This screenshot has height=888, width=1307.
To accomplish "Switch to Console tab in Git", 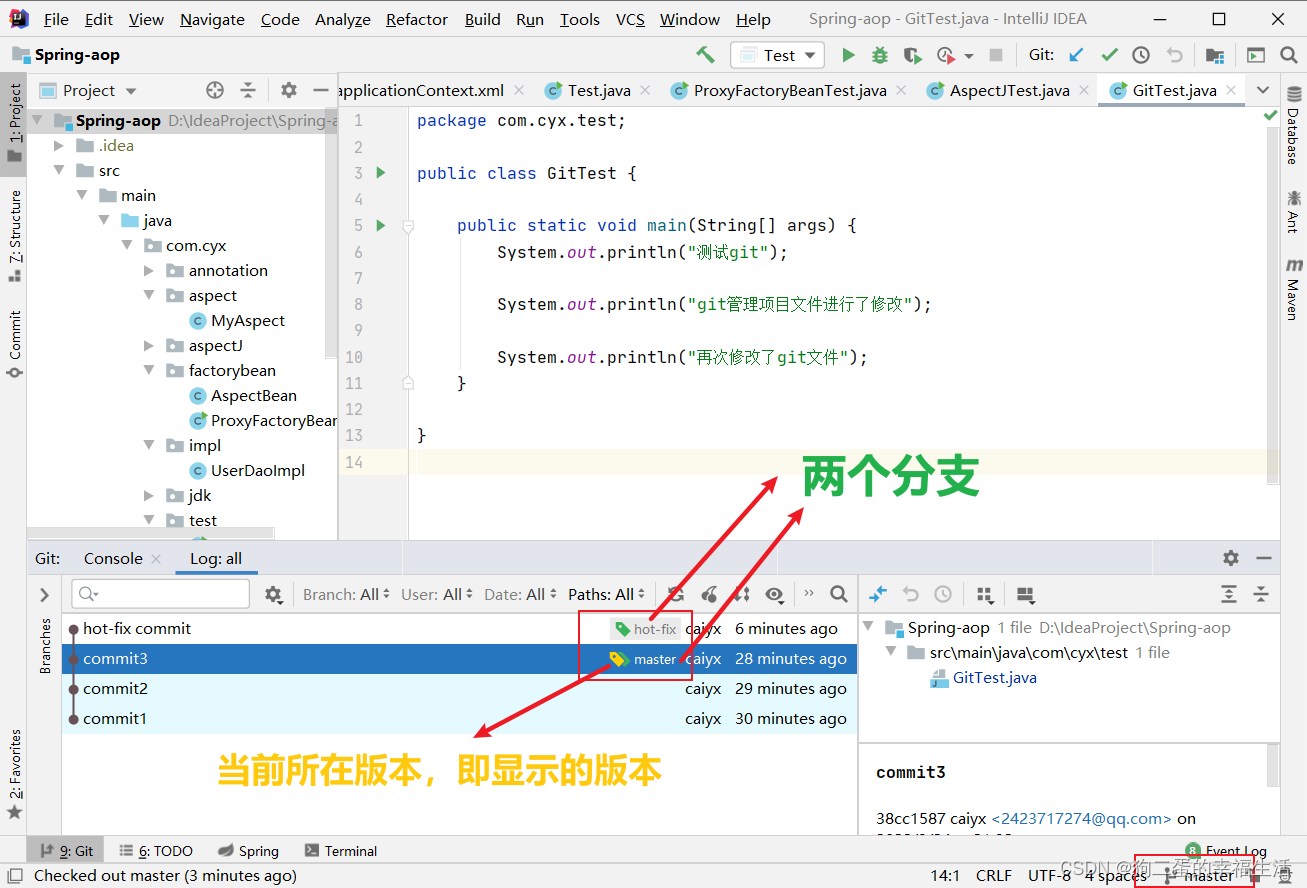I will point(113,558).
